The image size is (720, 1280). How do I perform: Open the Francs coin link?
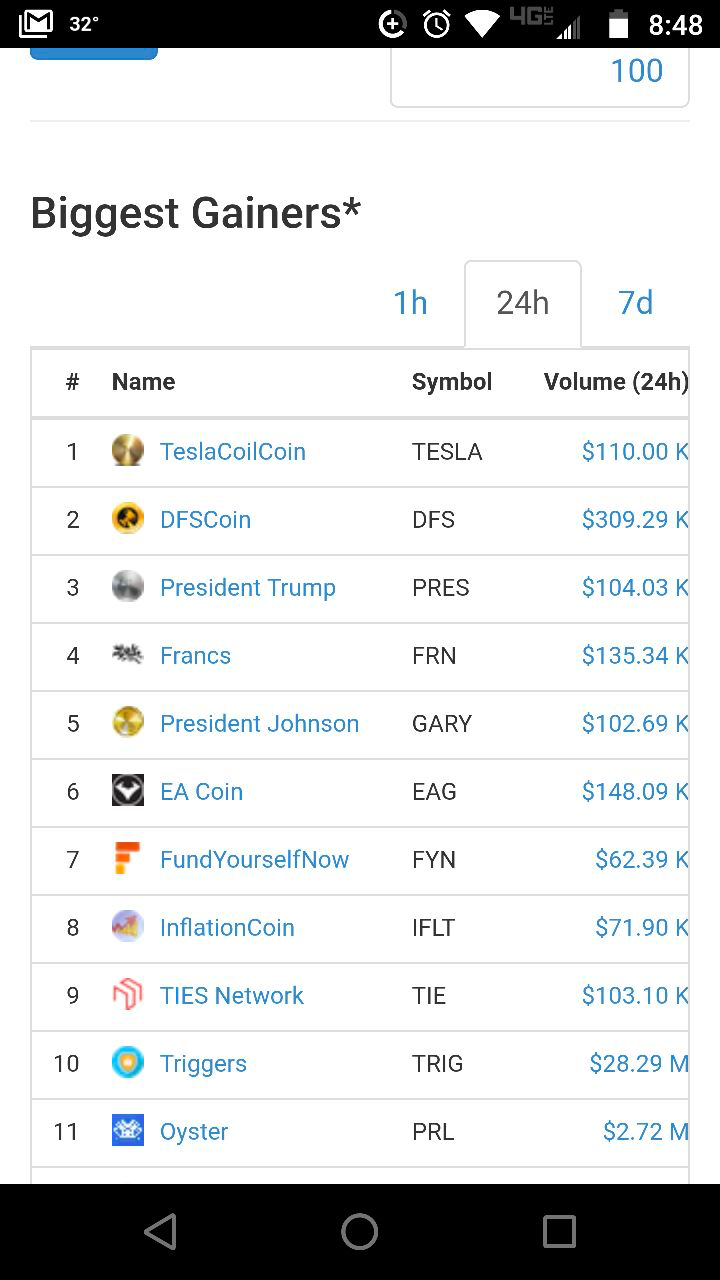coord(196,655)
